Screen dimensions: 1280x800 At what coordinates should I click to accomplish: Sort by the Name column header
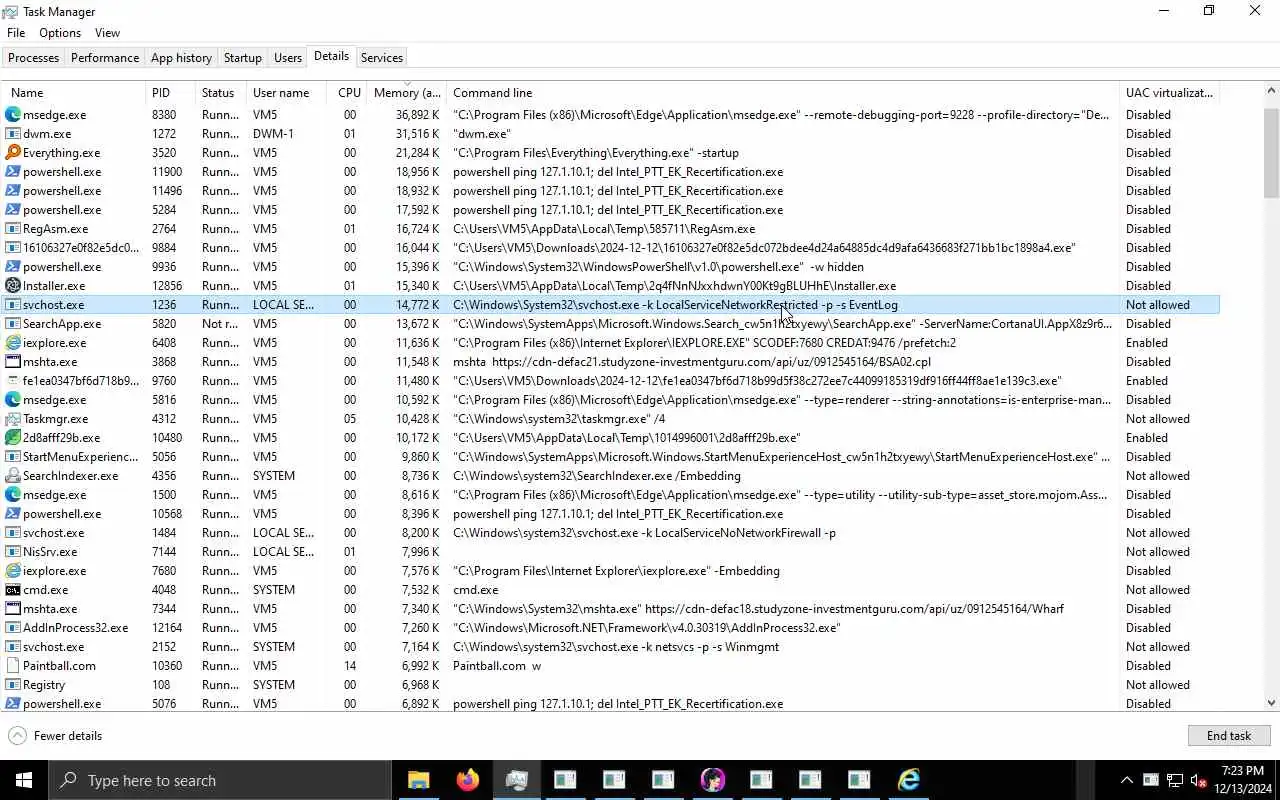coord(74,93)
